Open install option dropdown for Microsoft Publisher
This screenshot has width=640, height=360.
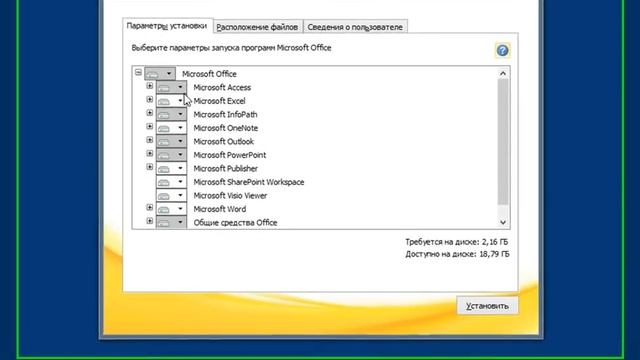click(171, 168)
